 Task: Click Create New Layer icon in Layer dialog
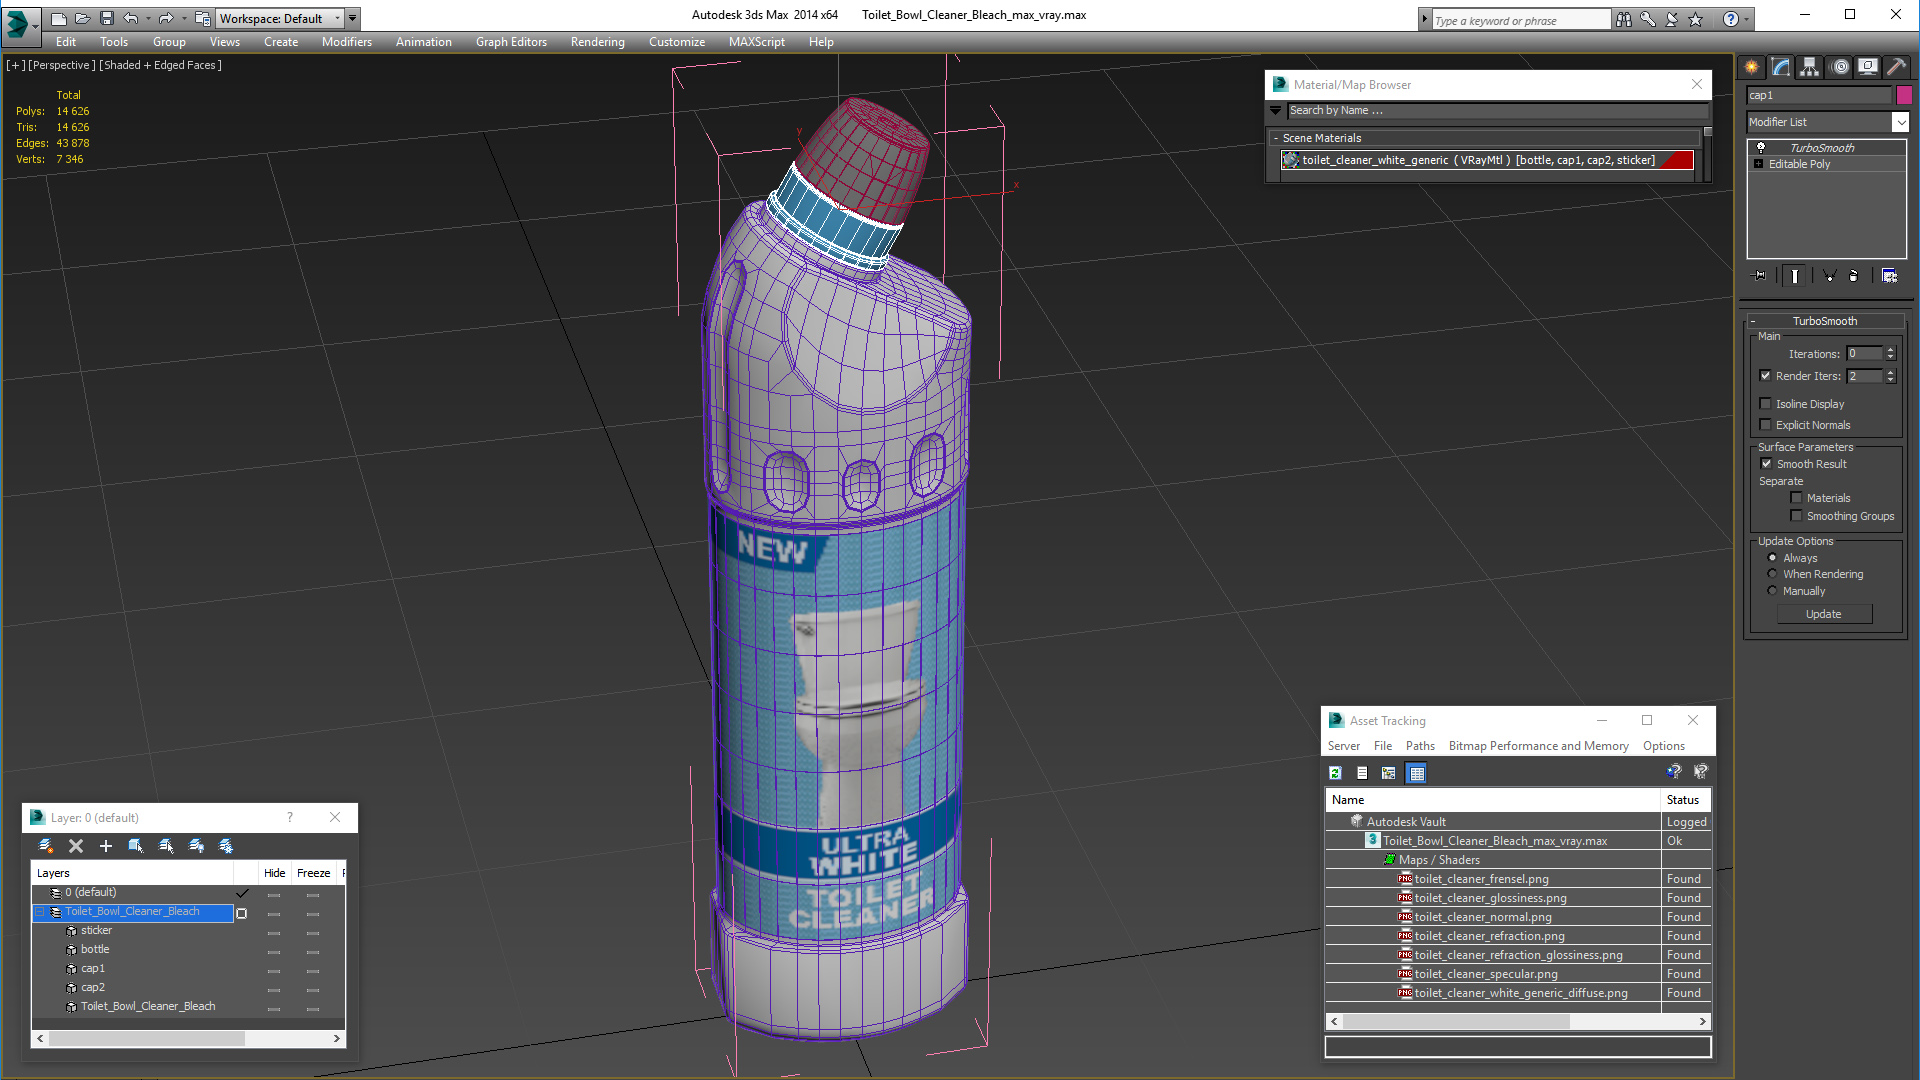[x=46, y=846]
